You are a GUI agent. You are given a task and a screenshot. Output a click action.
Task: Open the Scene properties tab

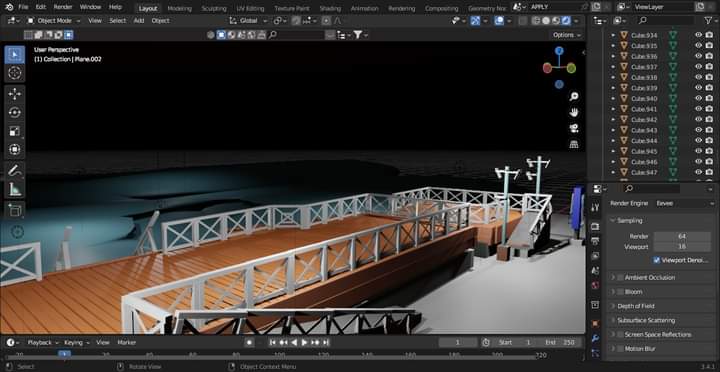point(596,271)
